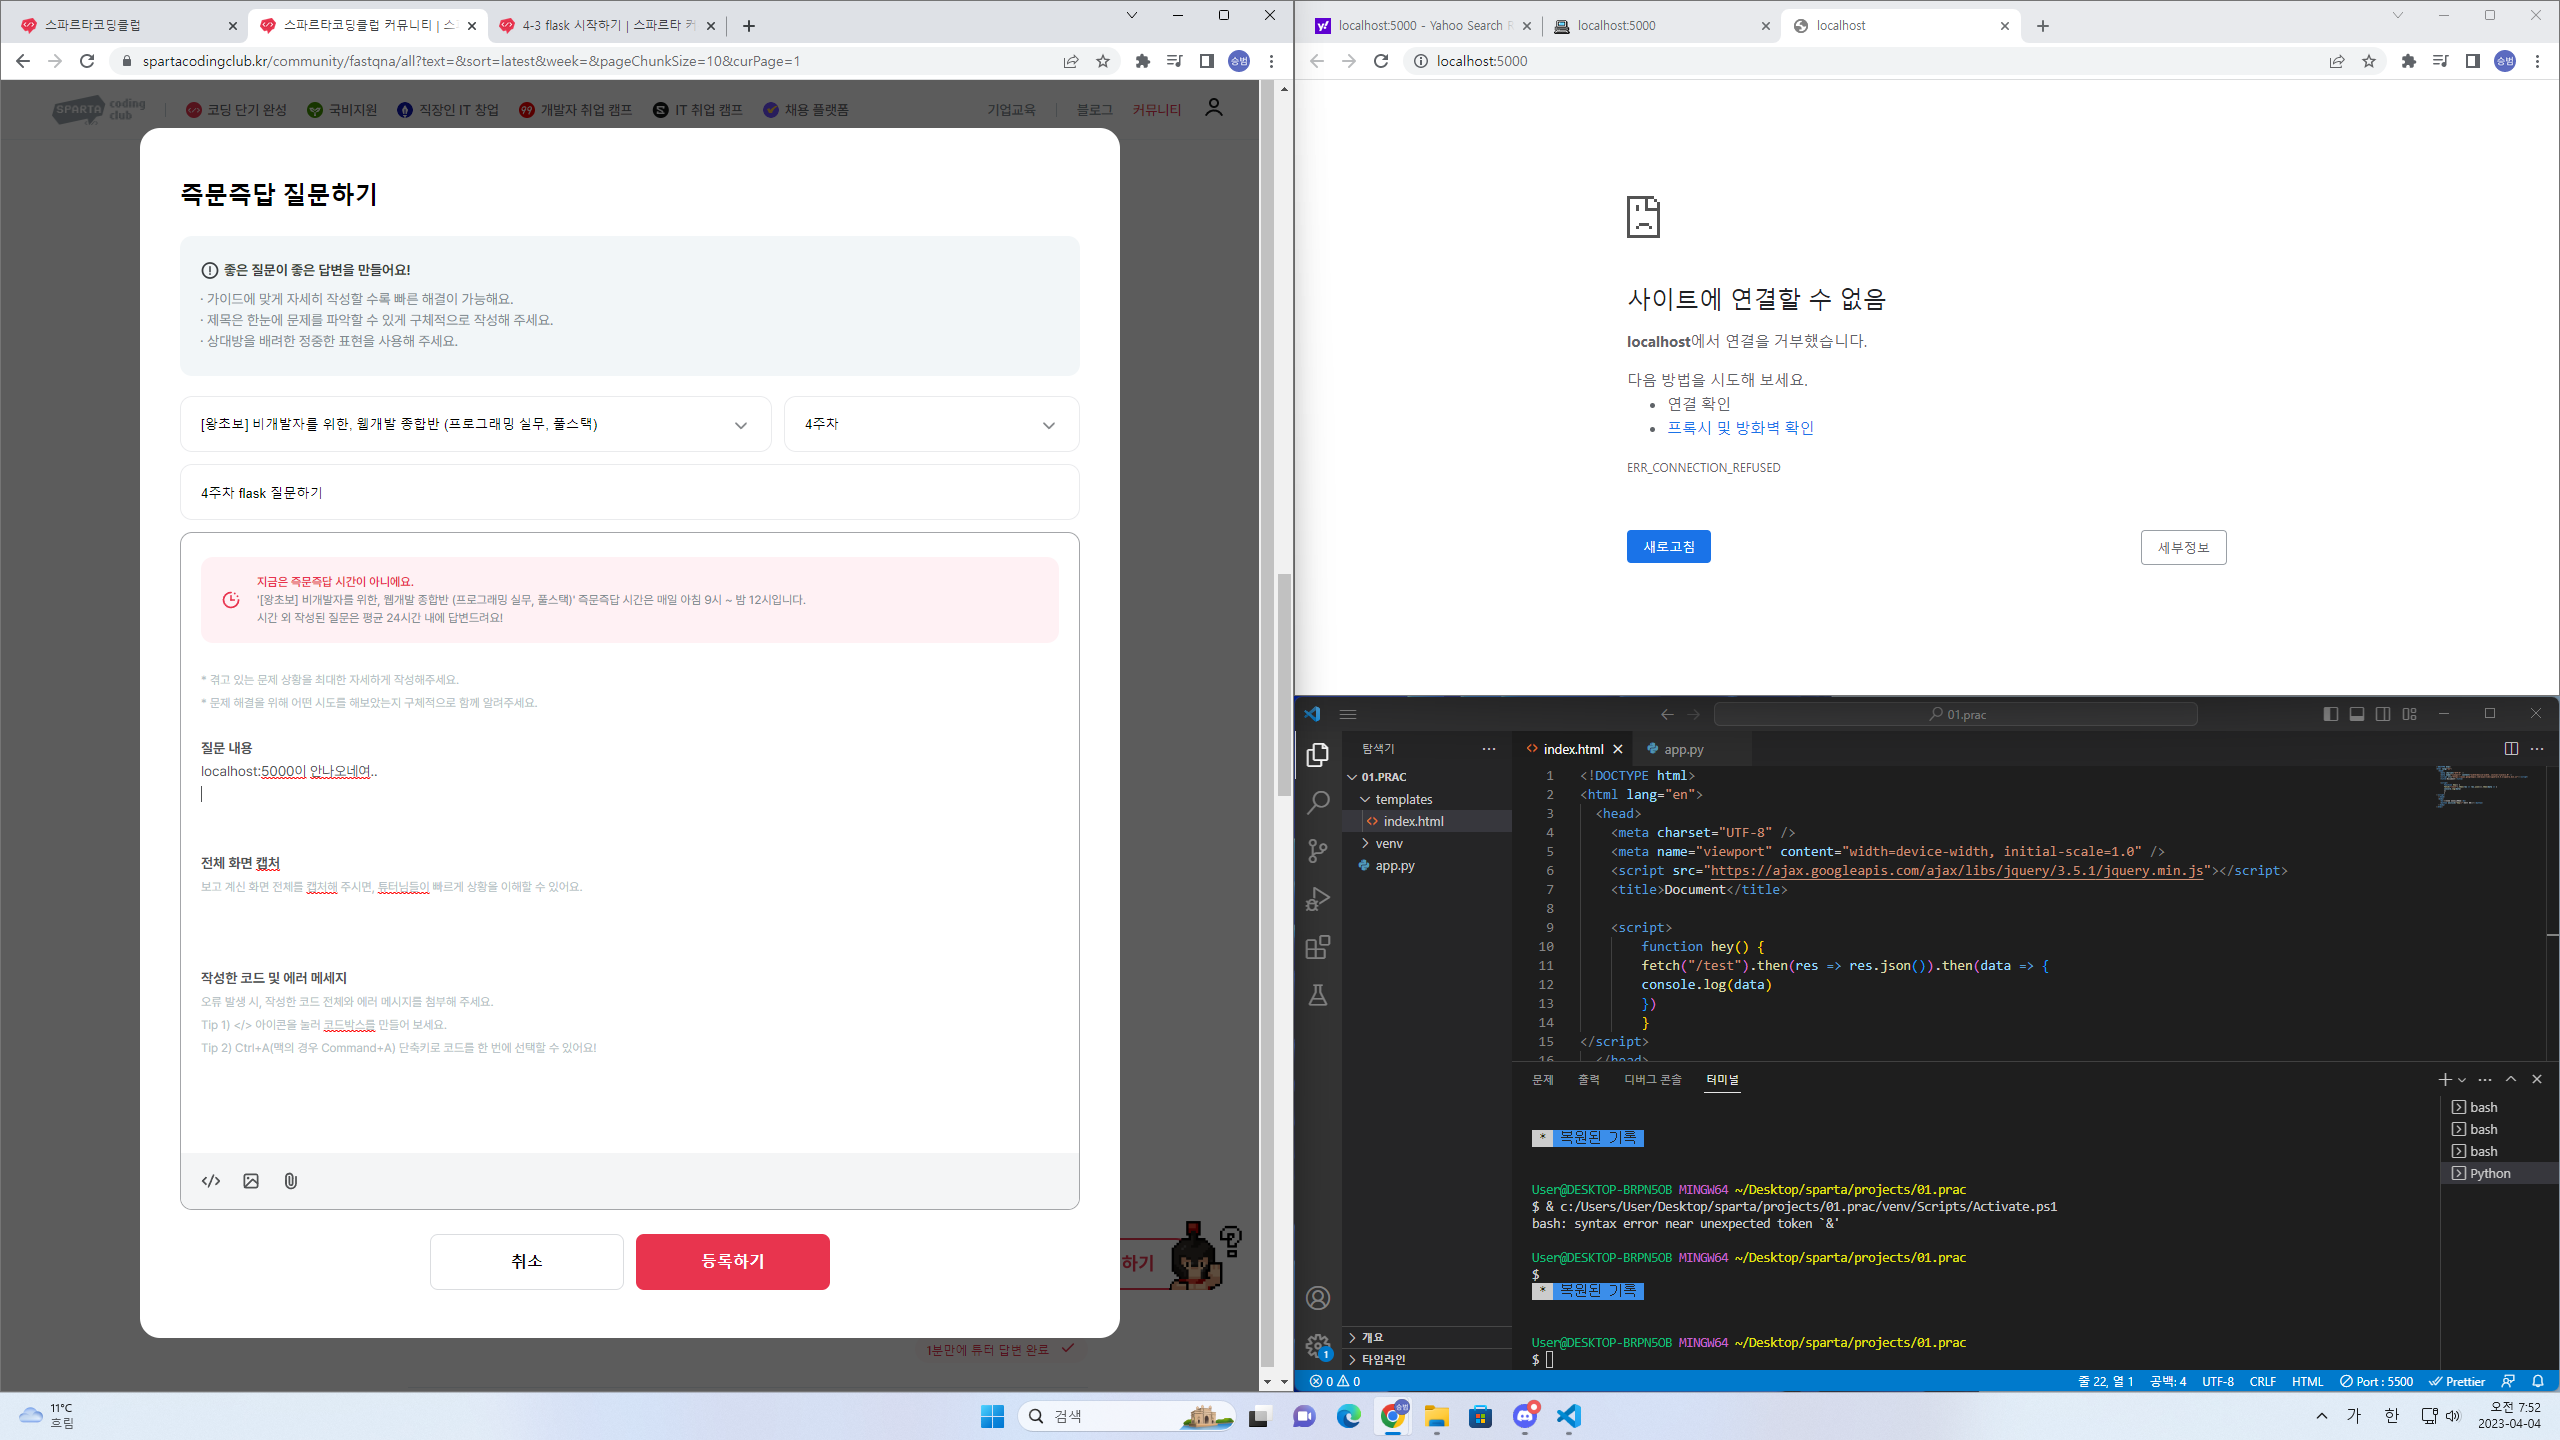Click the code block icon in question editor
The height and width of the screenshot is (1440, 2560).
point(211,1181)
